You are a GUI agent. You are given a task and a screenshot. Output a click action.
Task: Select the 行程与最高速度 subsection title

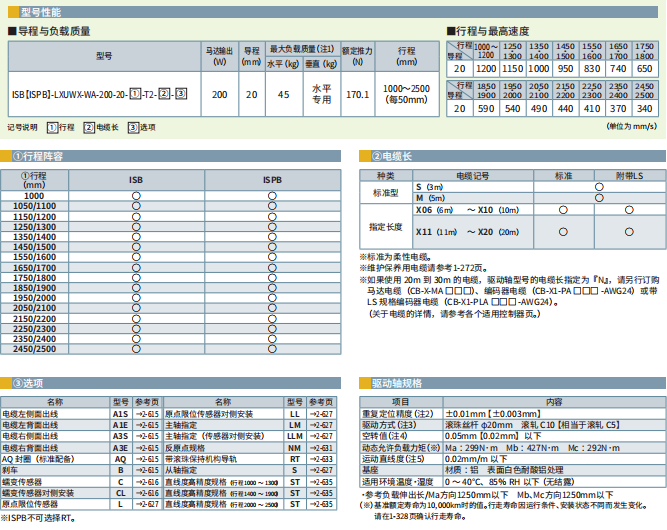488,31
